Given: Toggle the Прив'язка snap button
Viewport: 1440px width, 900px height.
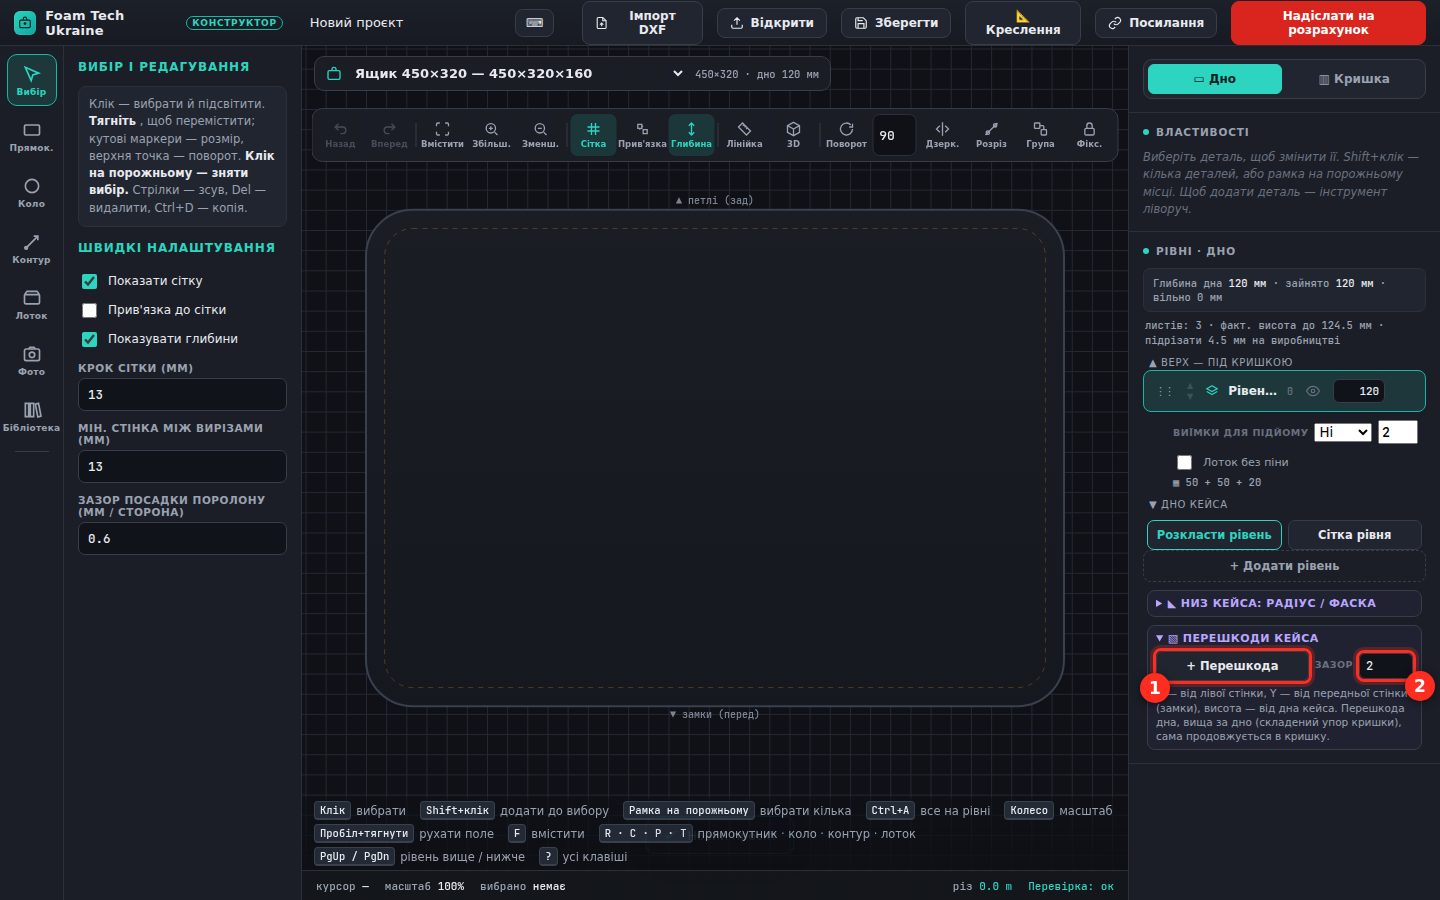Looking at the screenshot, I should [642, 135].
